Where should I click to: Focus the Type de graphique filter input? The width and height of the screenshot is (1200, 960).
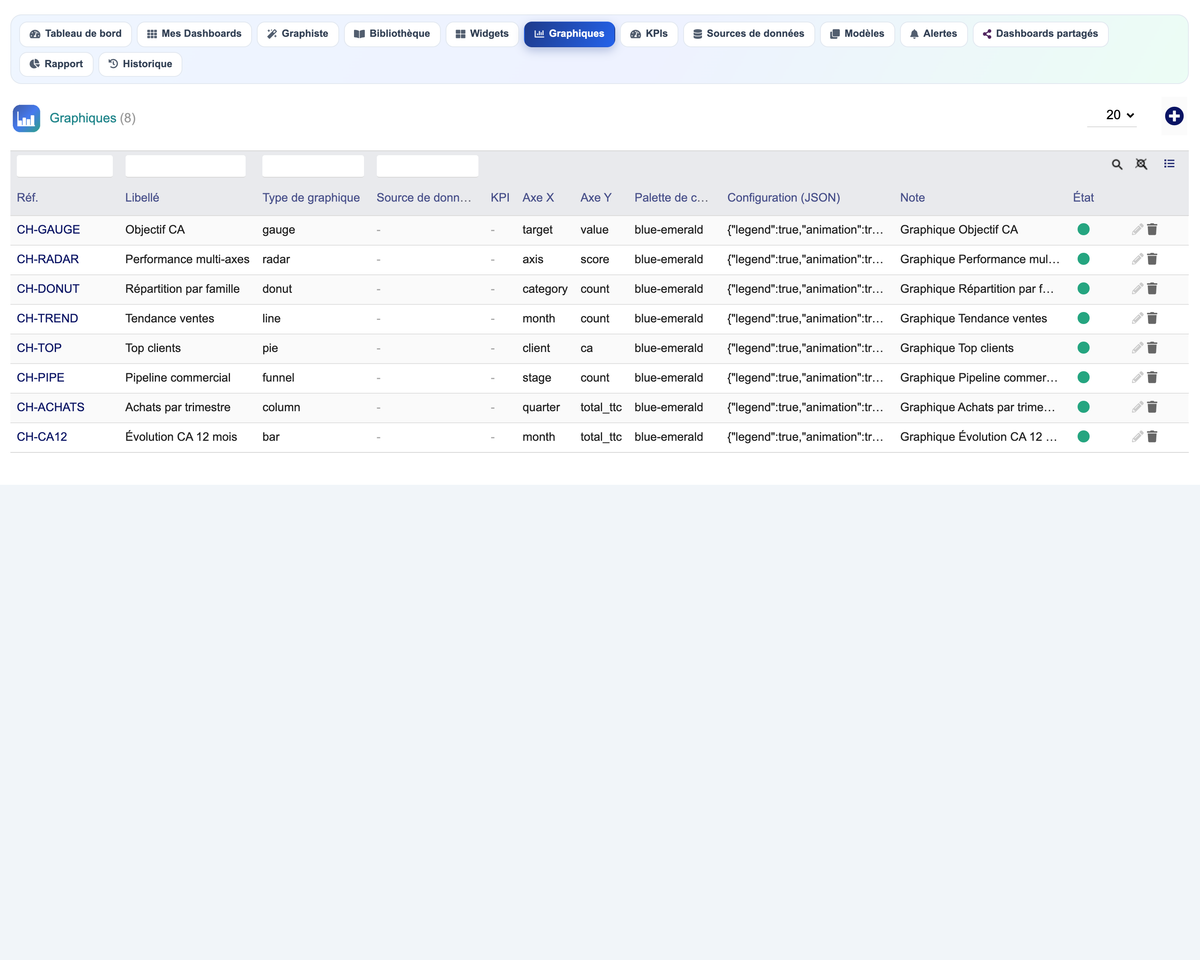(x=313, y=166)
